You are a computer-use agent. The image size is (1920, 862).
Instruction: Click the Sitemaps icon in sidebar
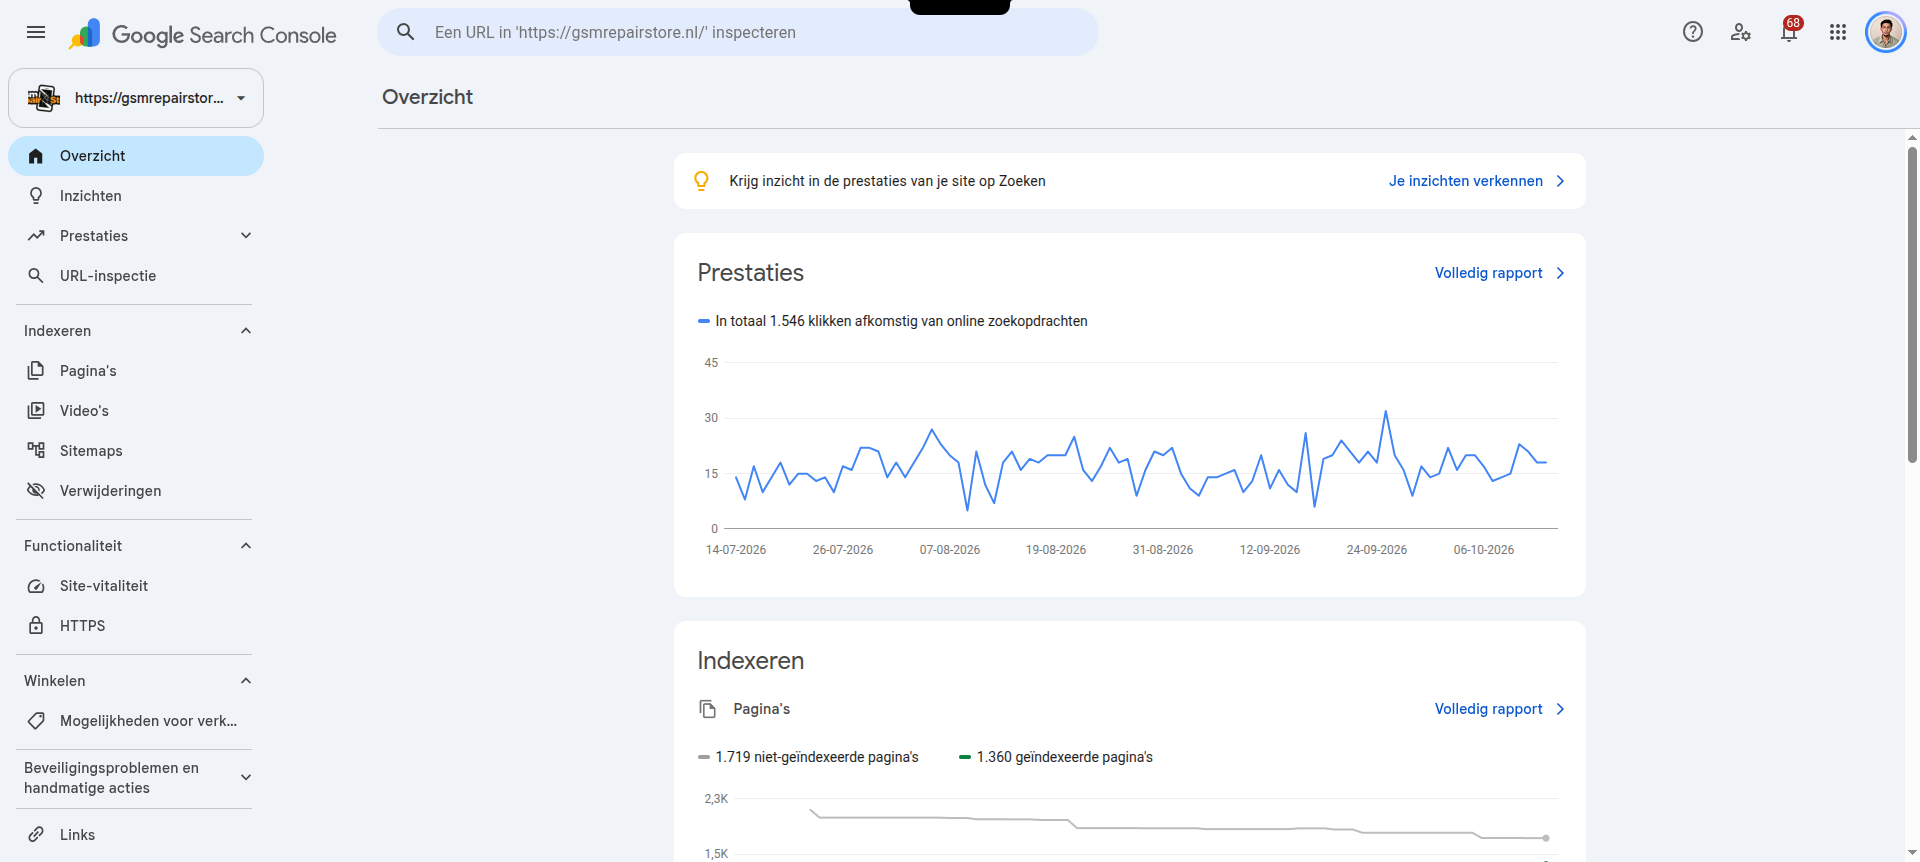pyautogui.click(x=36, y=451)
